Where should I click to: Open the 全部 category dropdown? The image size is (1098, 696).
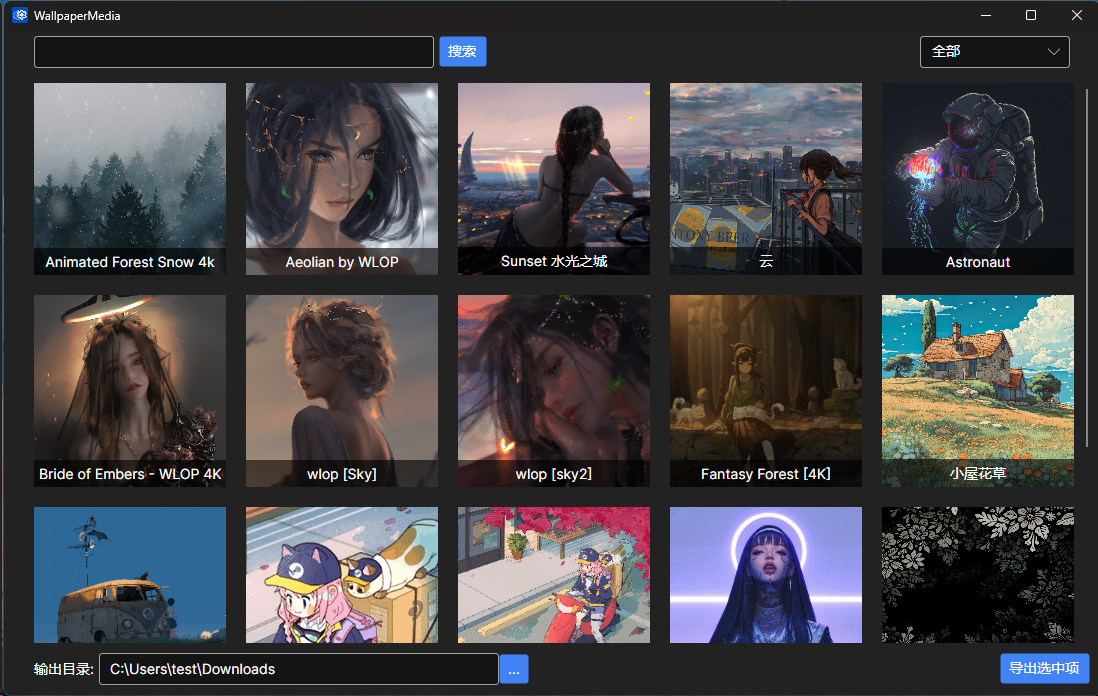point(994,52)
